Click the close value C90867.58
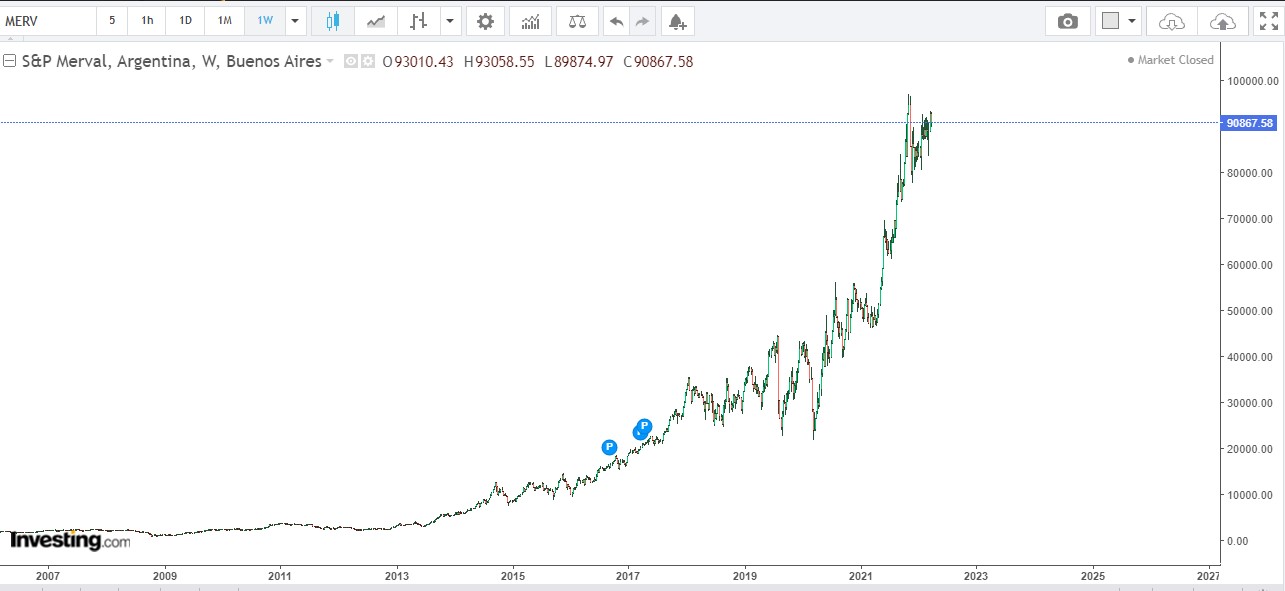Viewport: 1285px width, 591px height. click(658, 62)
